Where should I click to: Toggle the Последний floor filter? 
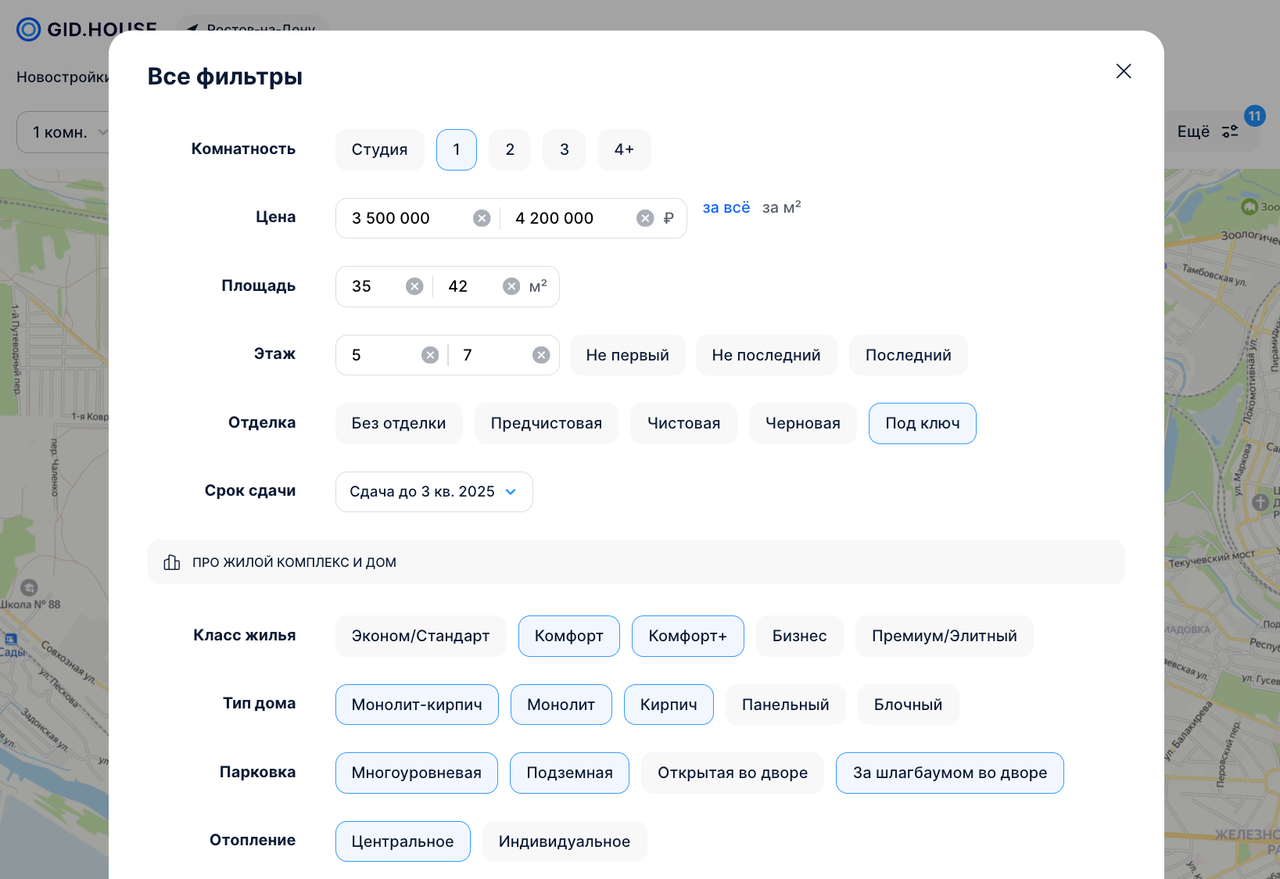pyautogui.click(x=908, y=355)
